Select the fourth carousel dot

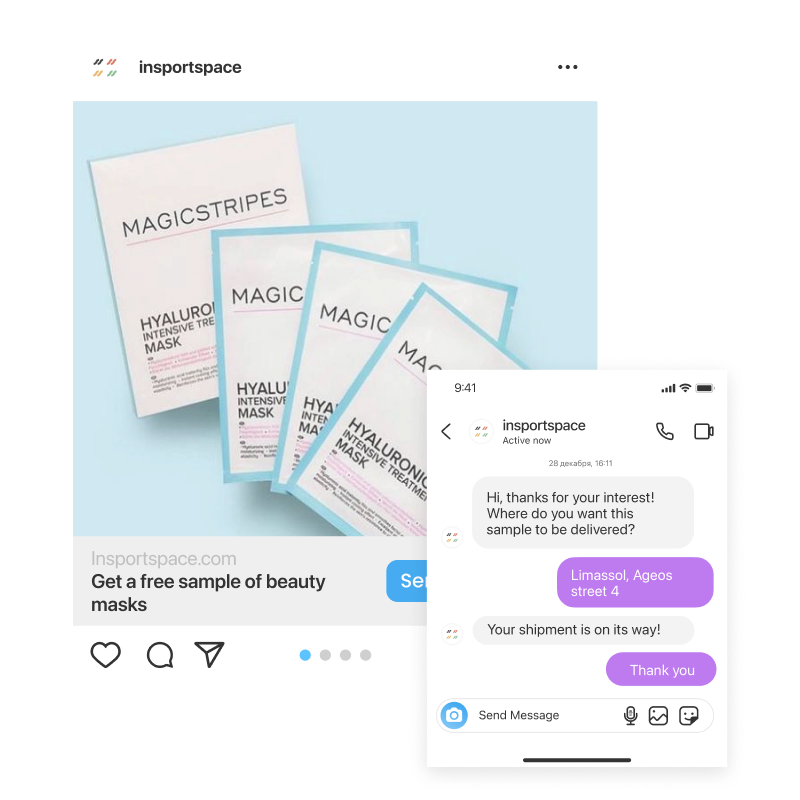click(x=365, y=655)
